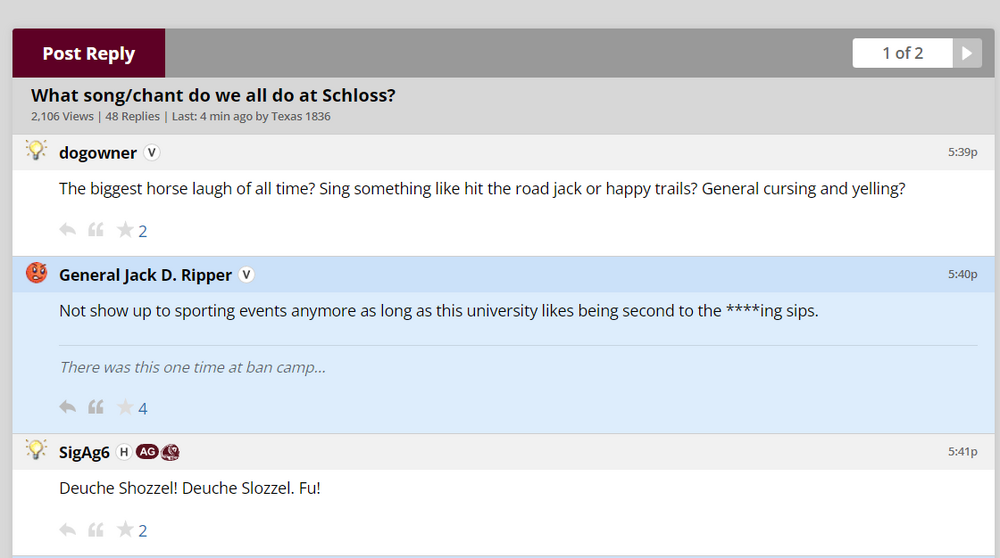Reply to General Jack D. Ripper's post

[x=68, y=407]
